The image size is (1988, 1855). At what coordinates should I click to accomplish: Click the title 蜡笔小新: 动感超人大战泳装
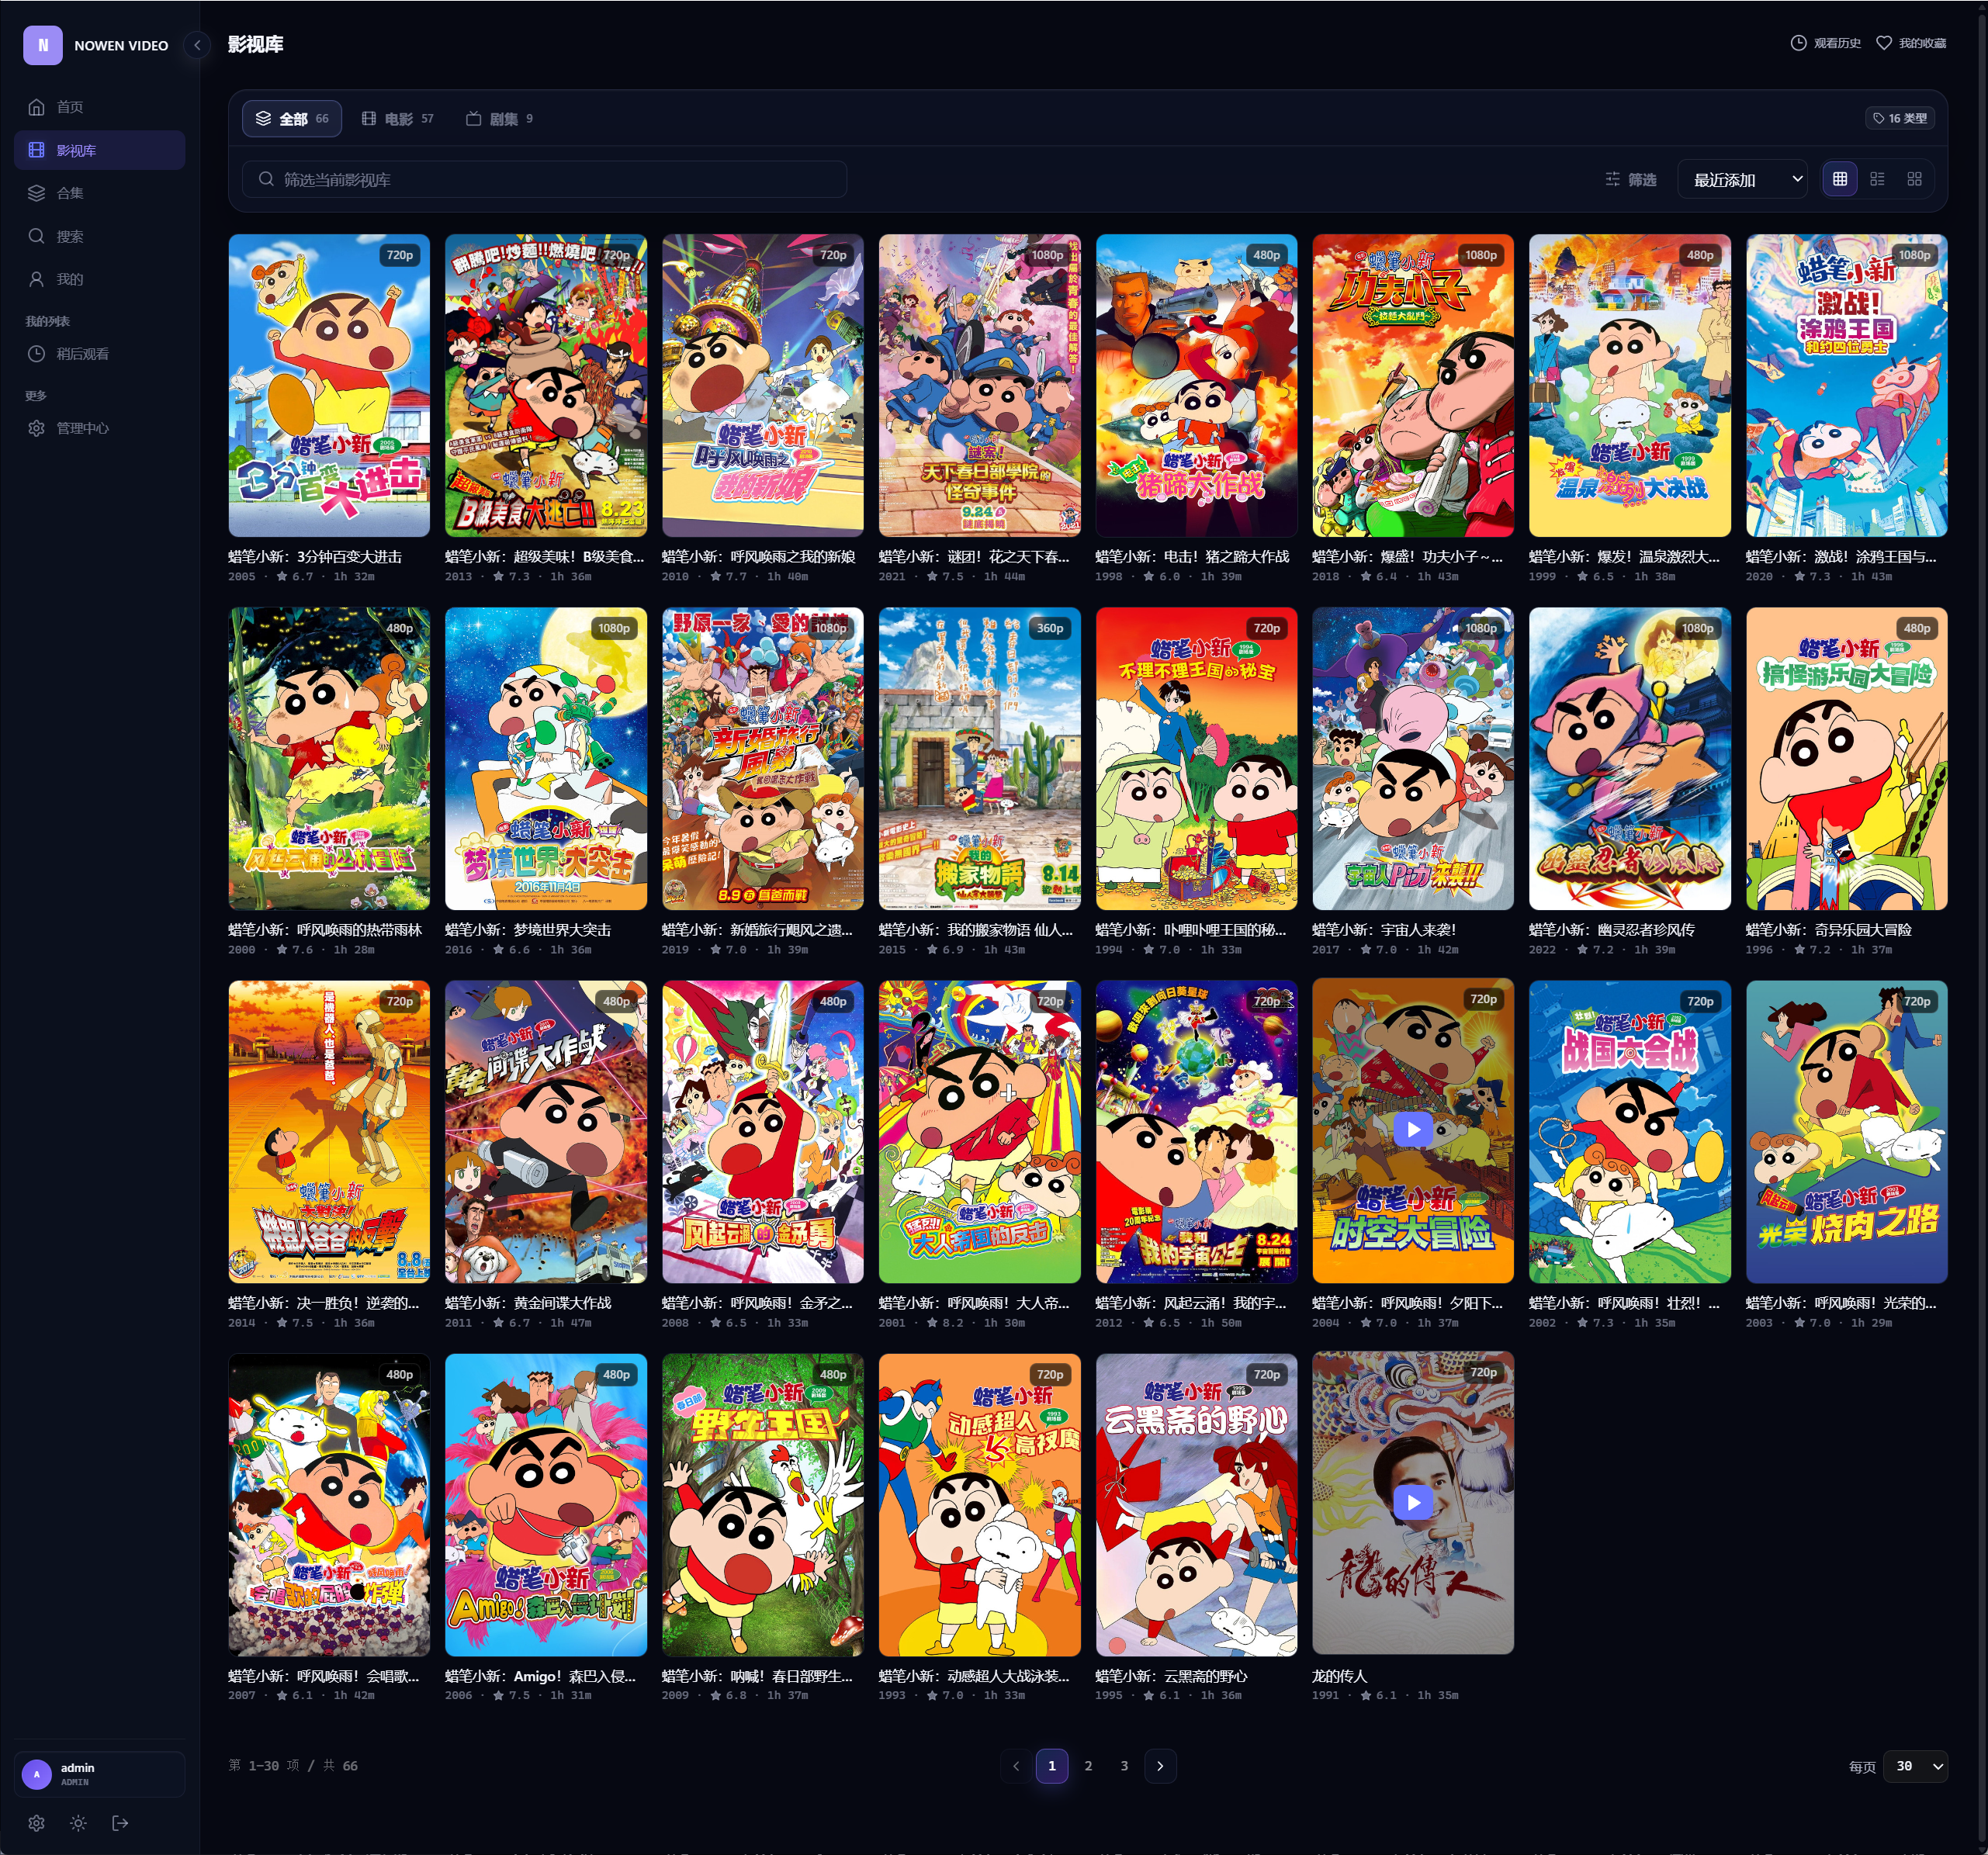974,1676
